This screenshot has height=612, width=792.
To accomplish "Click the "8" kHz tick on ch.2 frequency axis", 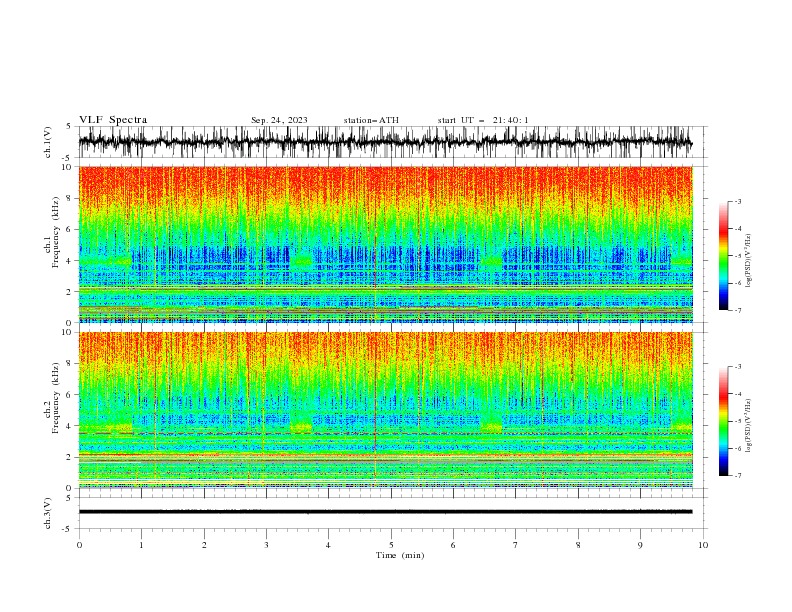I will pos(69,364).
